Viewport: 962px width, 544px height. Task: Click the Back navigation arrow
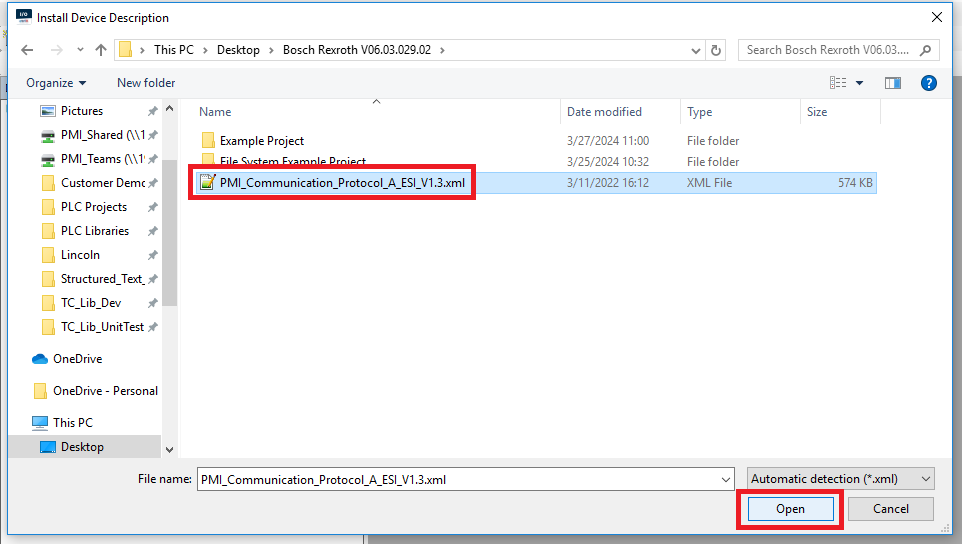click(x=27, y=50)
